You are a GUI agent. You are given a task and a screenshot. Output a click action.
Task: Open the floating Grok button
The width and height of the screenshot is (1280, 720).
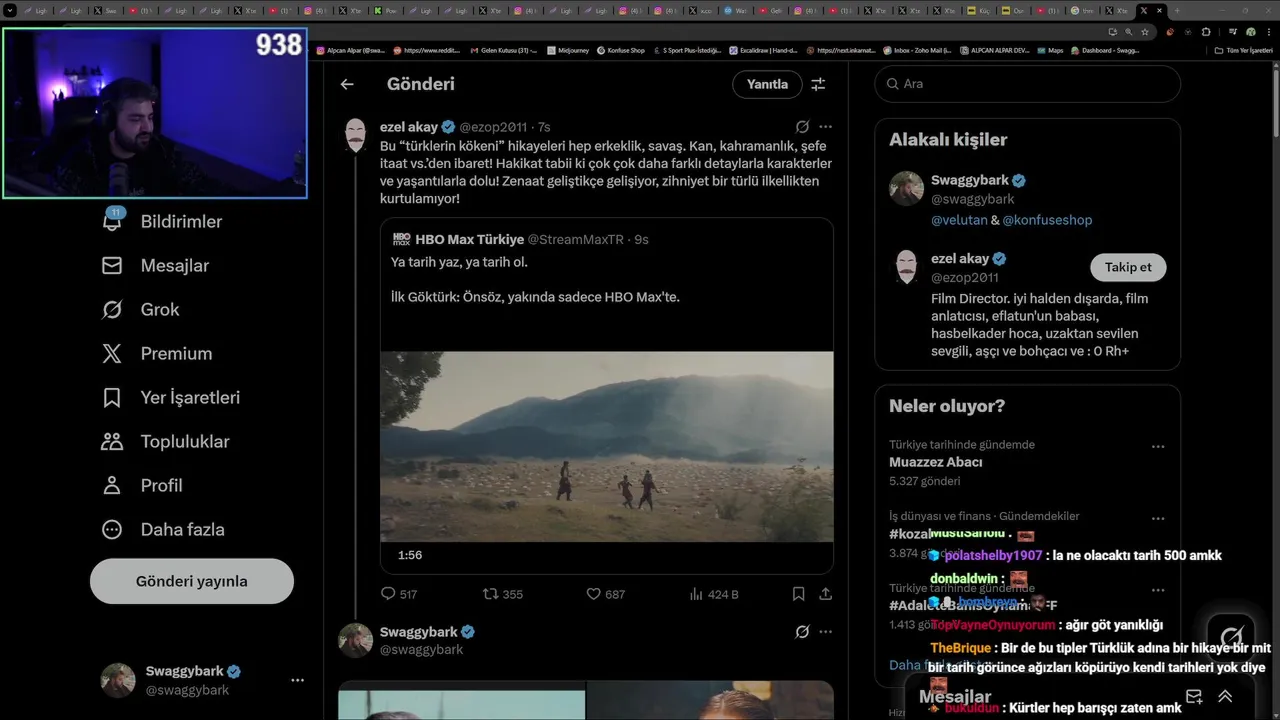[1231, 637]
